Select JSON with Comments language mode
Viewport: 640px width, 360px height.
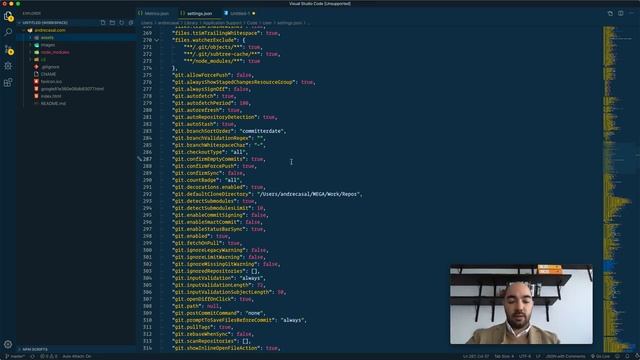point(565,356)
